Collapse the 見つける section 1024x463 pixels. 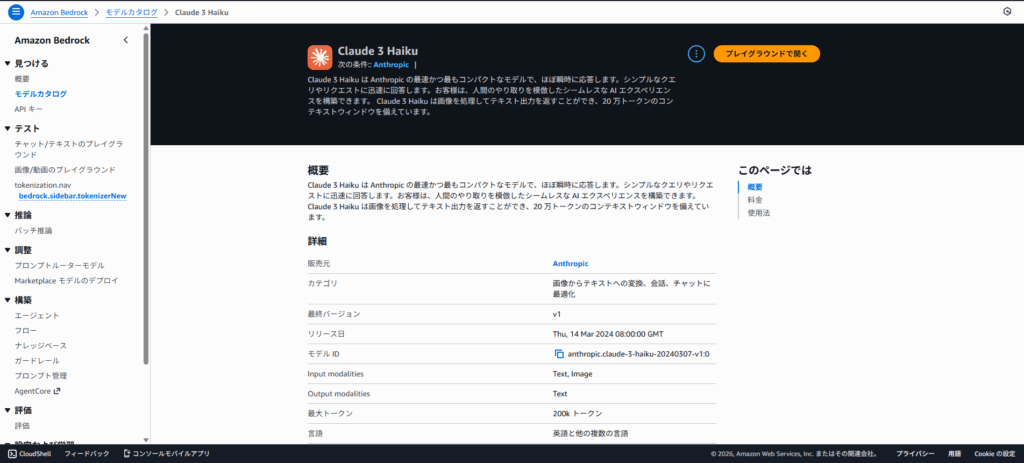click(x=7, y=63)
